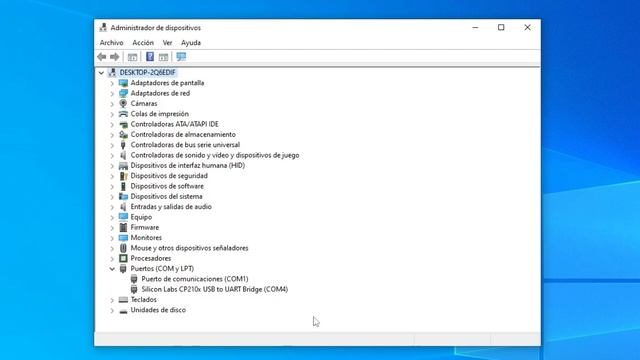This screenshot has width=640, height=360.
Task: Click the Dispositivos de seguridad icon
Action: coord(123,176)
